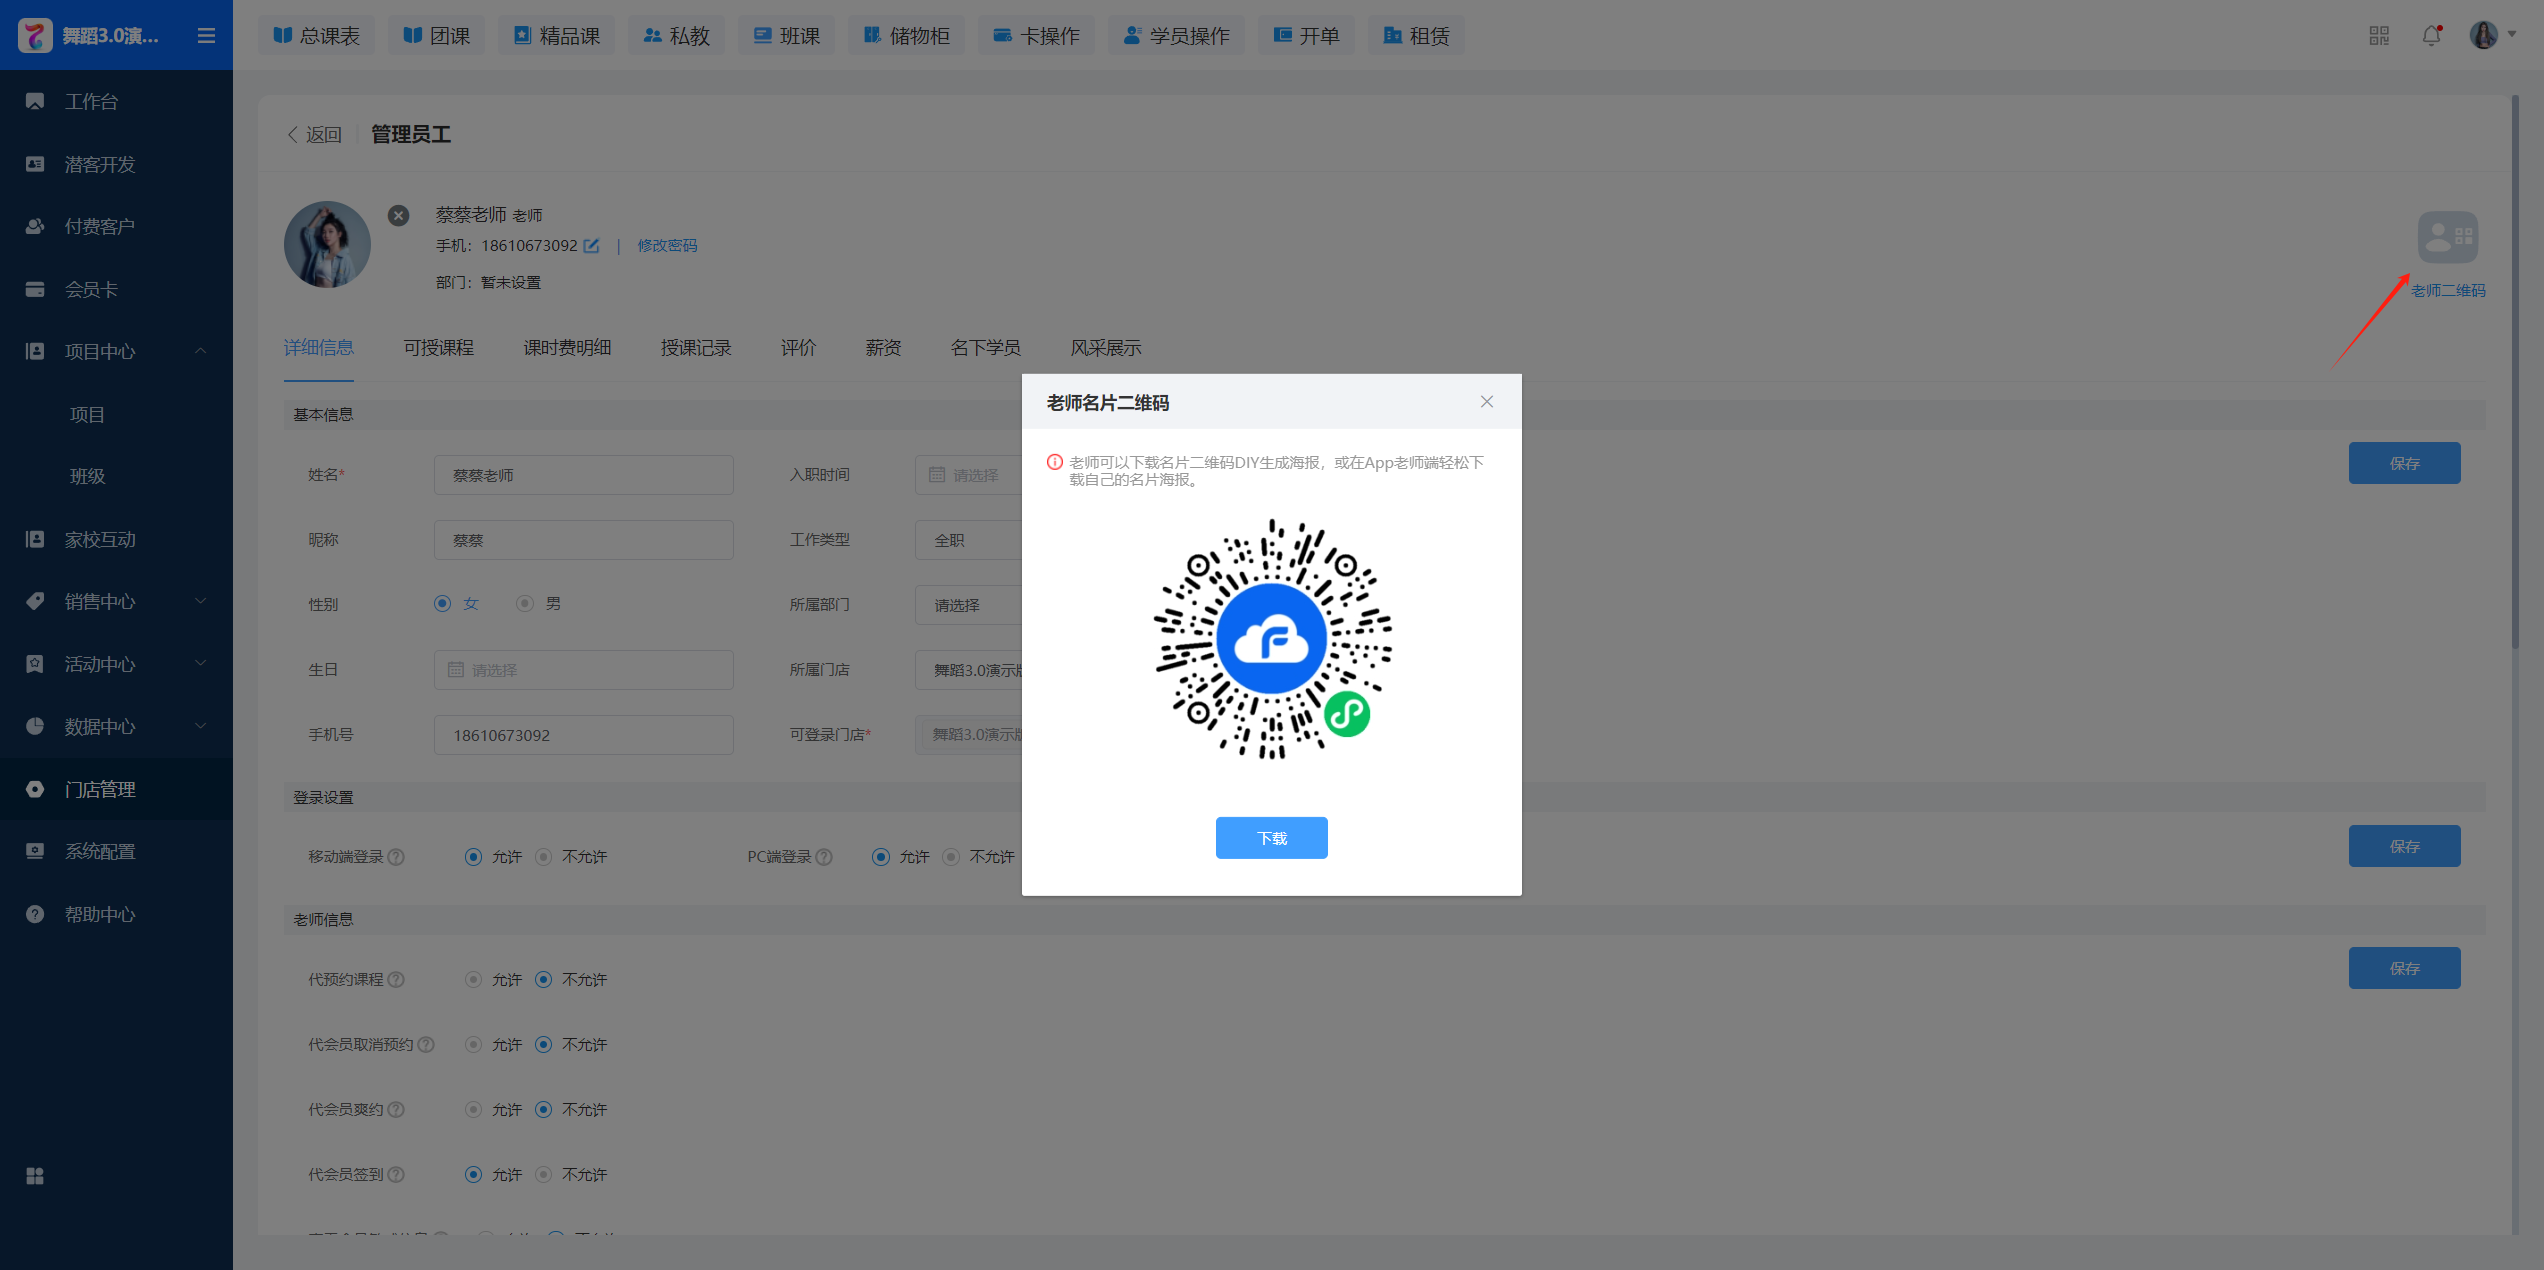Open 门店管理 in the sidebar
Image resolution: width=2544 pixels, height=1270 pixels.
coord(116,789)
